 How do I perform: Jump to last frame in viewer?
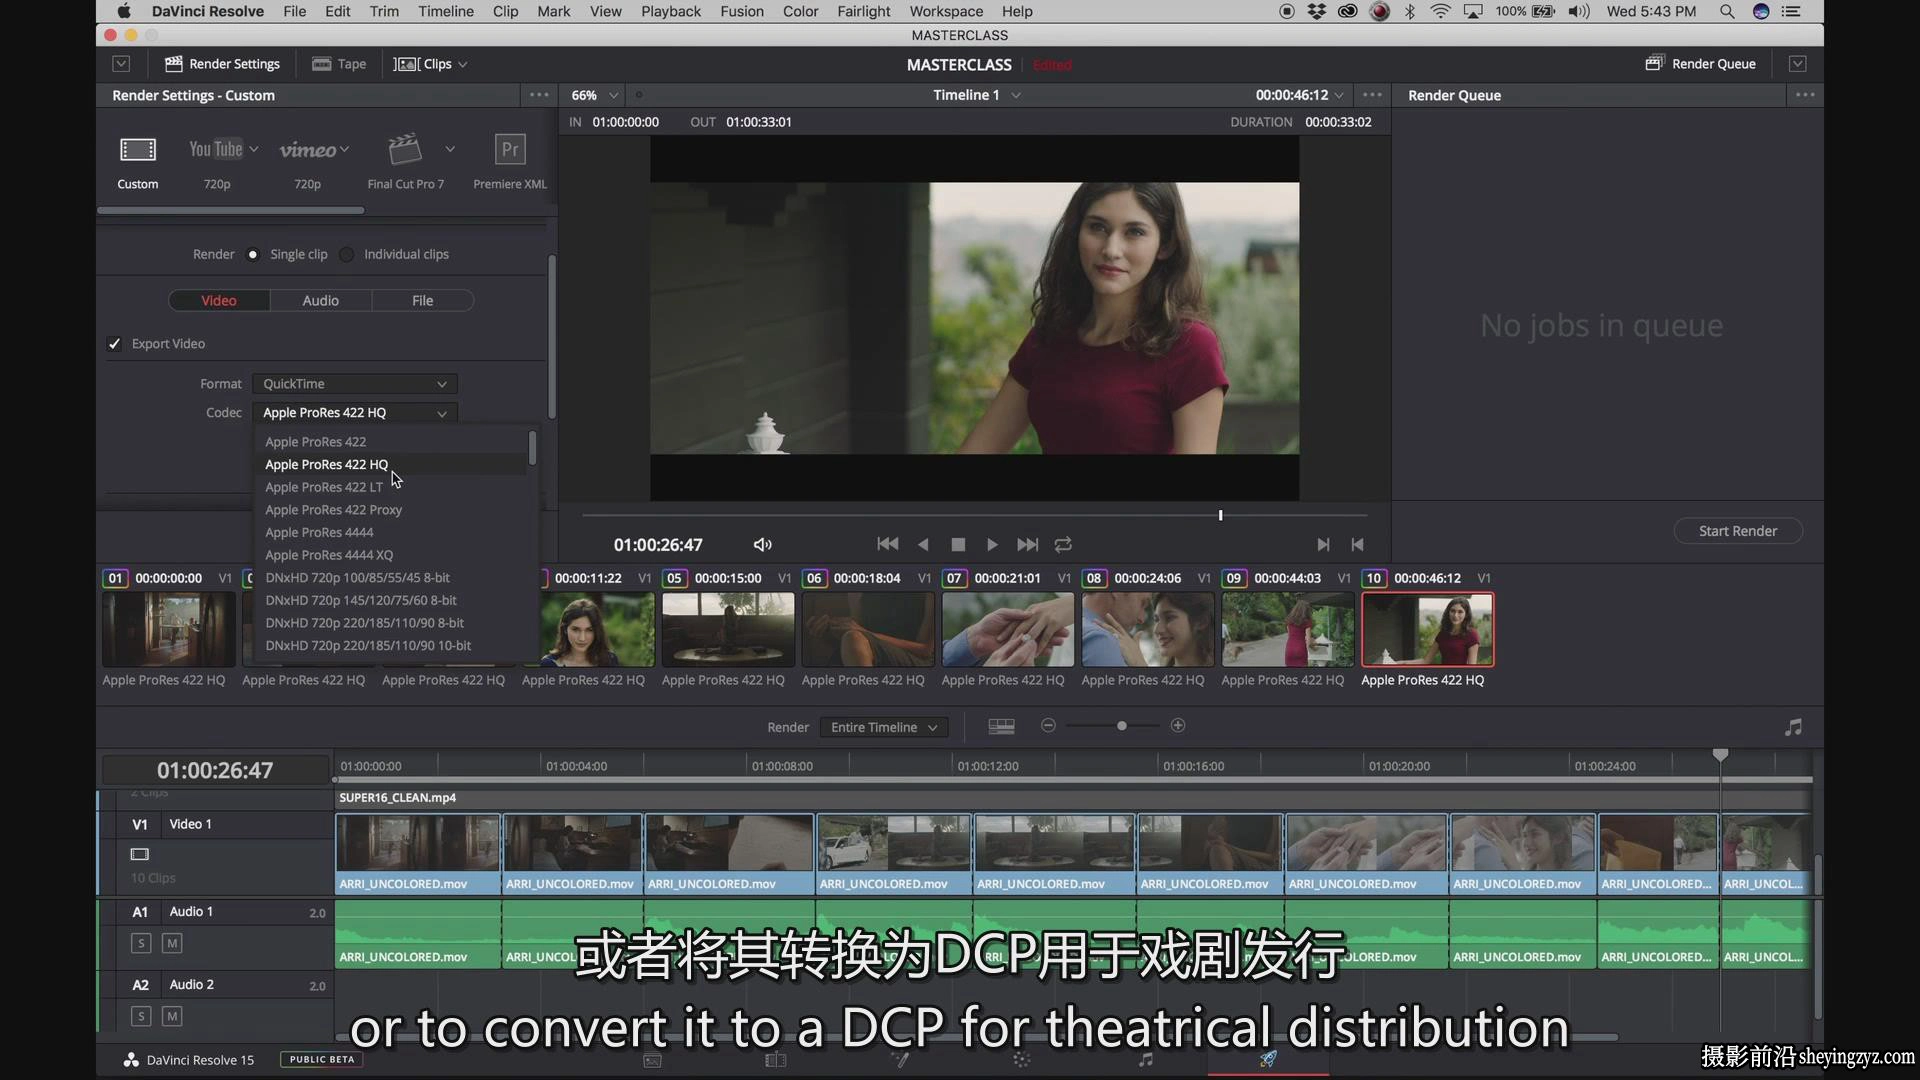[x=1027, y=545]
